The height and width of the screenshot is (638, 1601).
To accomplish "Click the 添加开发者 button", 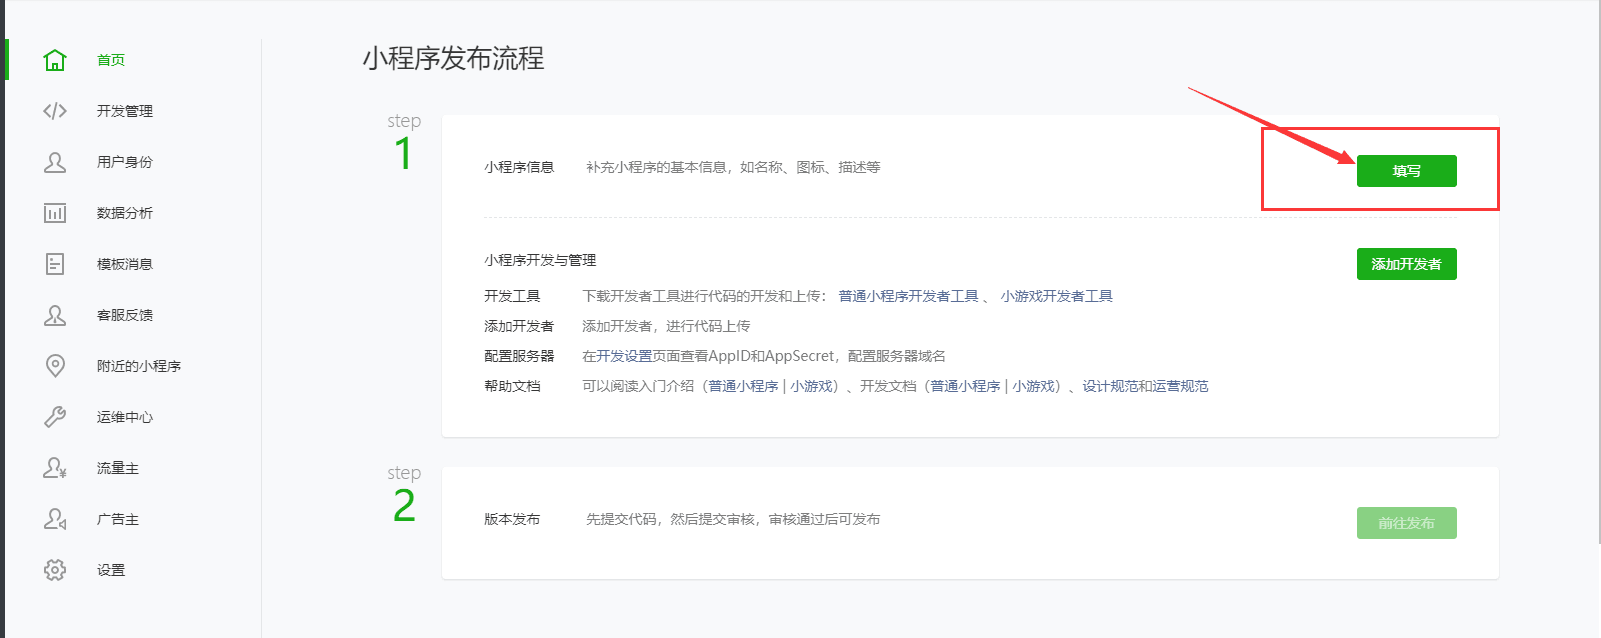I will coord(1406,264).
